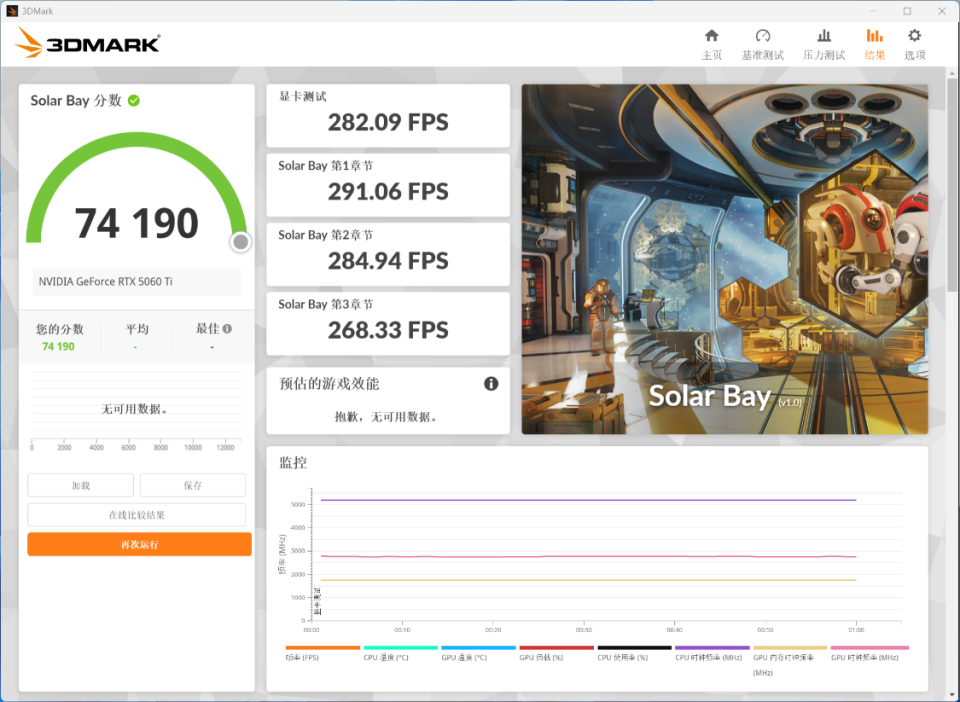The width and height of the screenshot is (960, 702).
Task: Open info icon in 预估的游戏效能 card
Action: 491,384
